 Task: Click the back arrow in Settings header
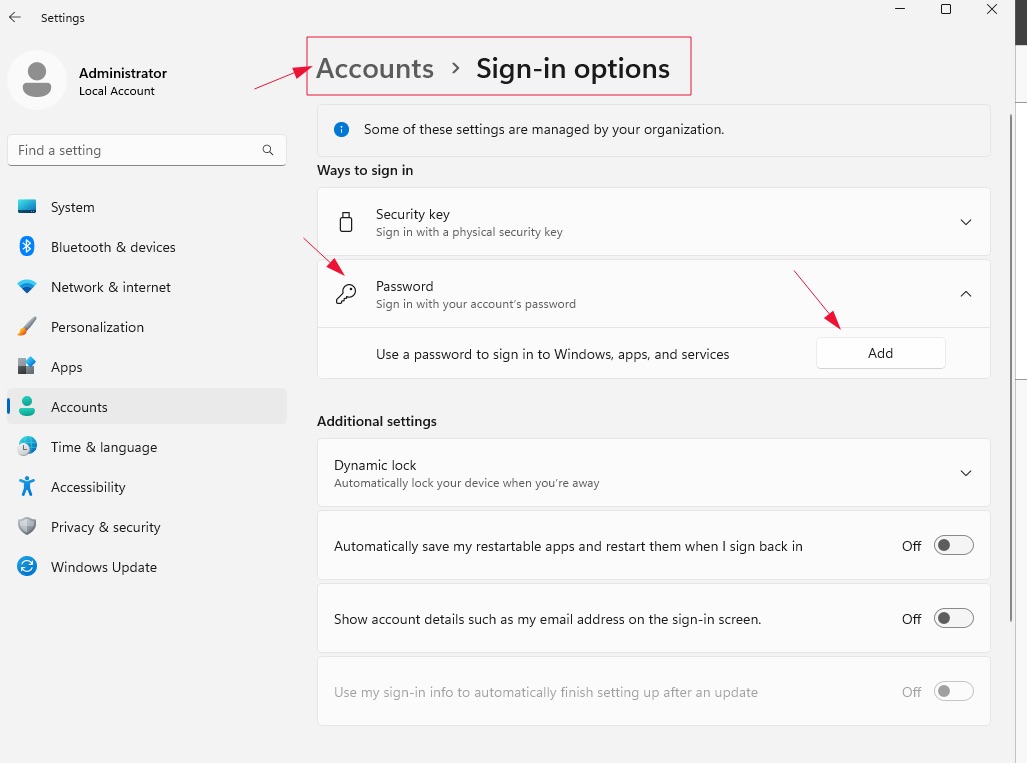click(x=15, y=18)
